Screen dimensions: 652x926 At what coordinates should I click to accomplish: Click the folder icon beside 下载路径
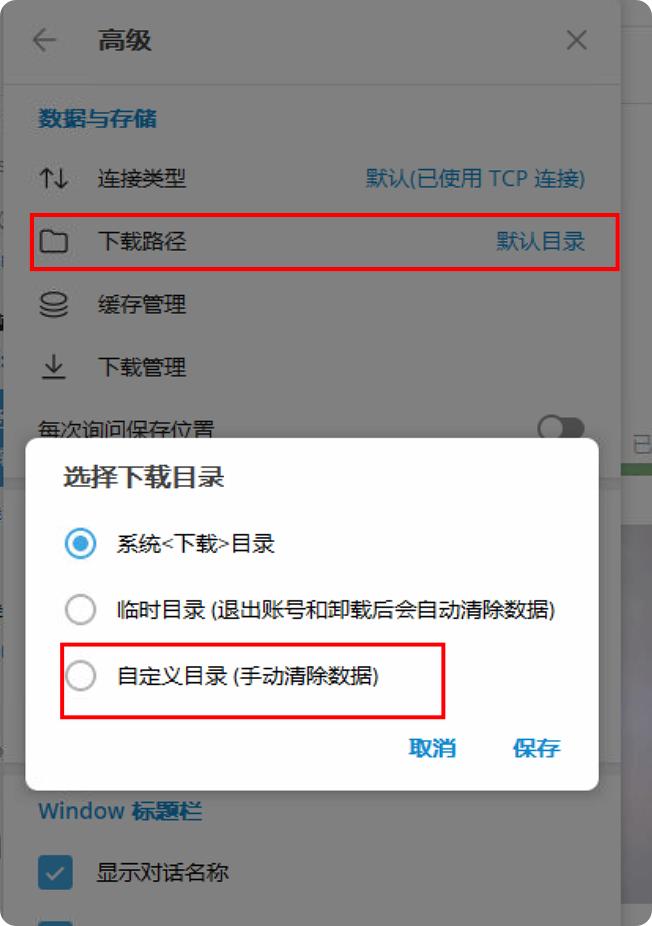pos(54,242)
